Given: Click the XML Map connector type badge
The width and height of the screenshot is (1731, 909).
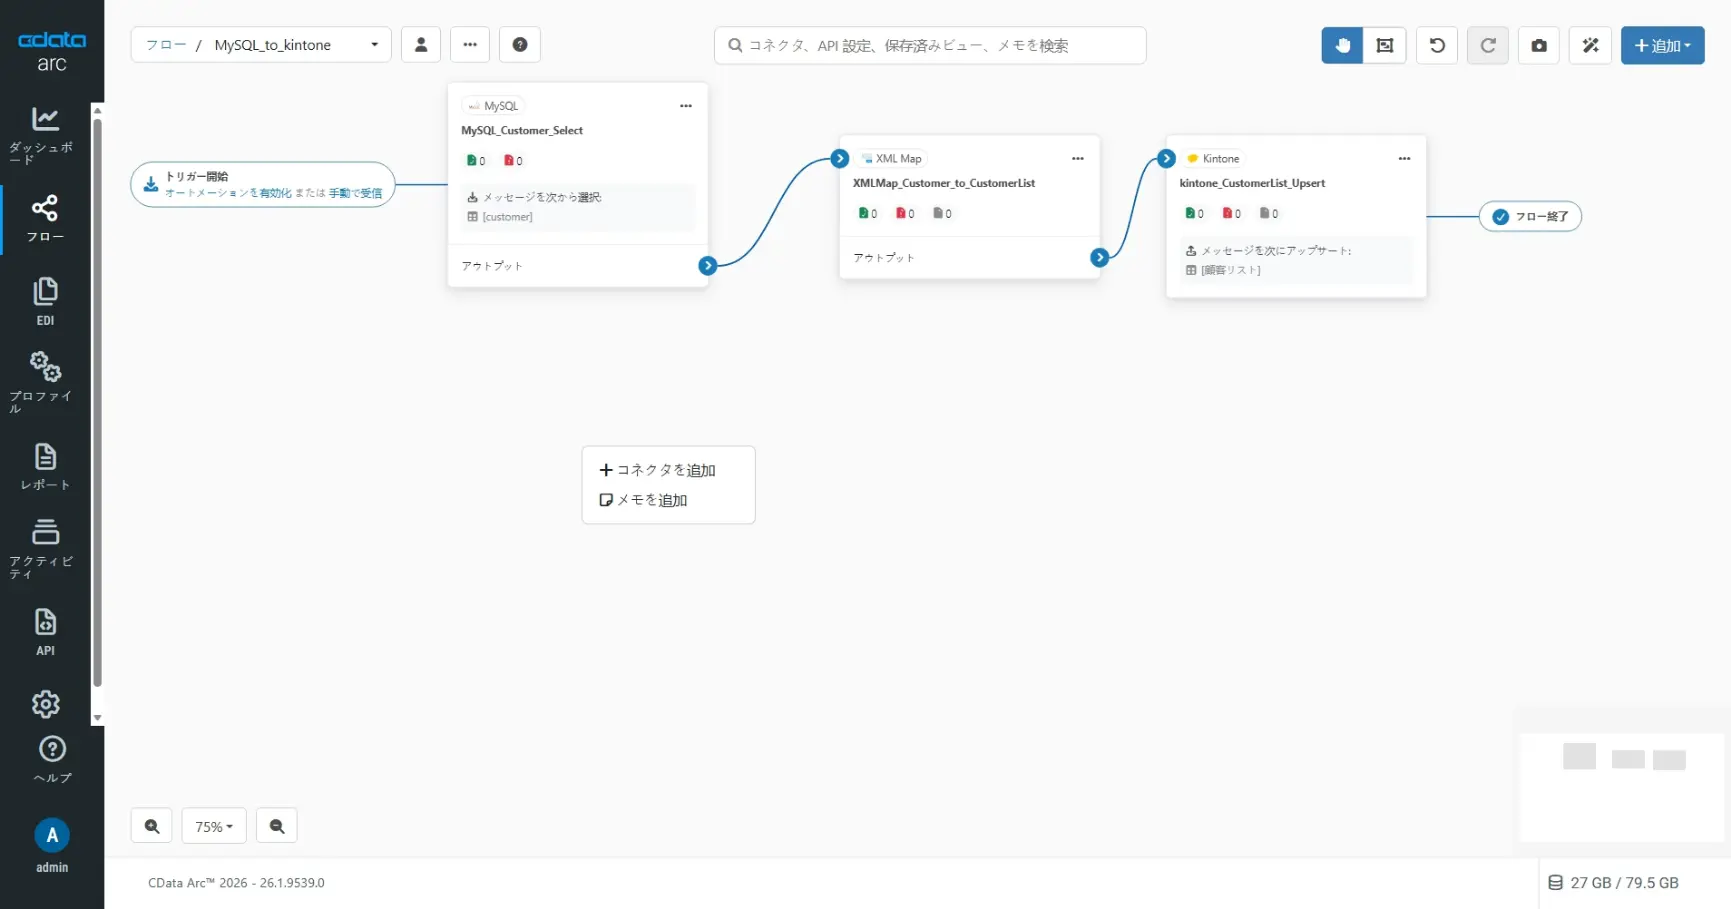Looking at the screenshot, I should (892, 159).
